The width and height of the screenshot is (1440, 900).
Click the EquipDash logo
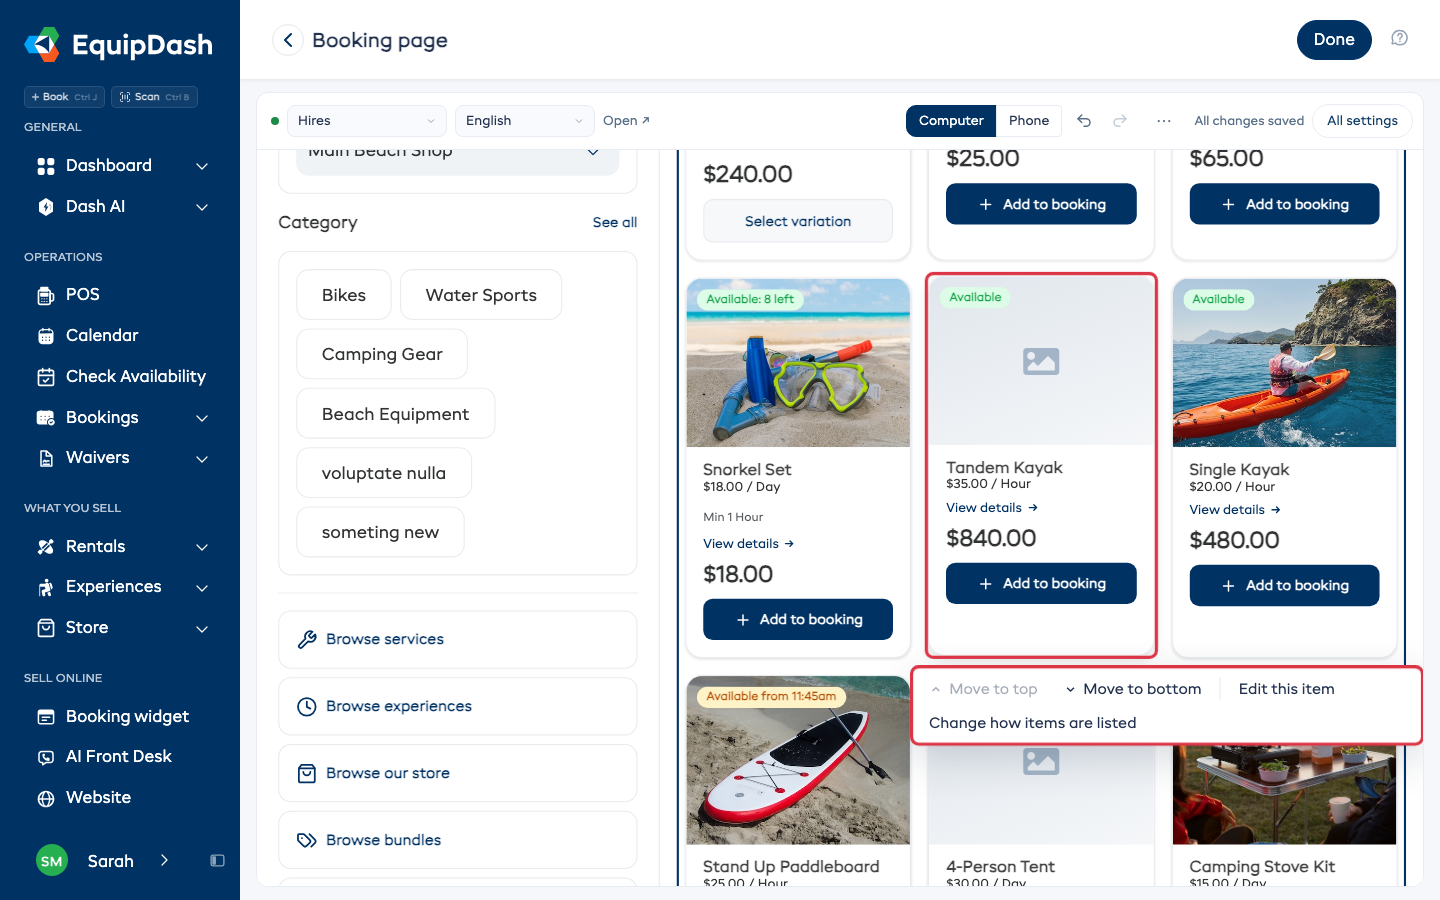[x=119, y=45]
